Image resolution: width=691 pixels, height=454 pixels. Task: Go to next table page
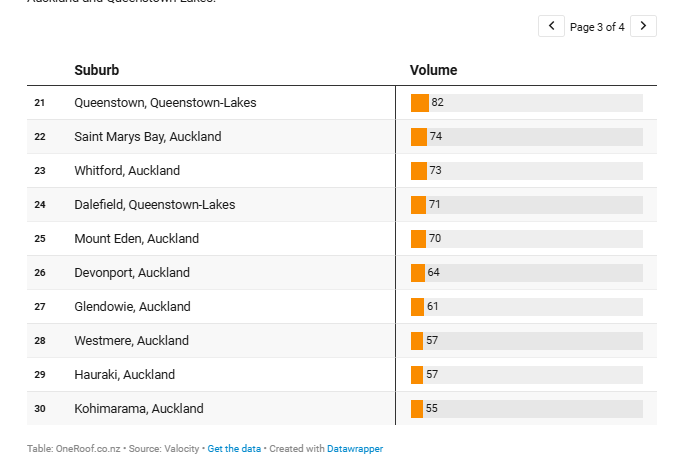pos(644,26)
